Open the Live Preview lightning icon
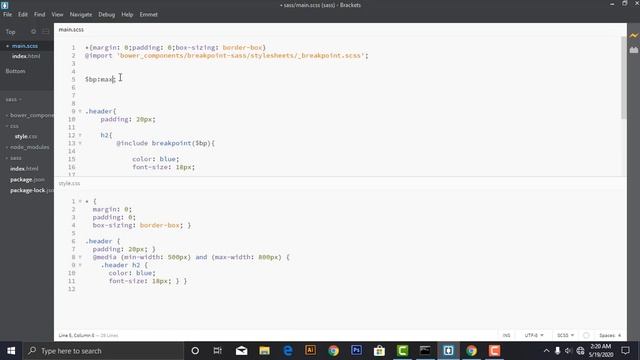 coord(633,36)
